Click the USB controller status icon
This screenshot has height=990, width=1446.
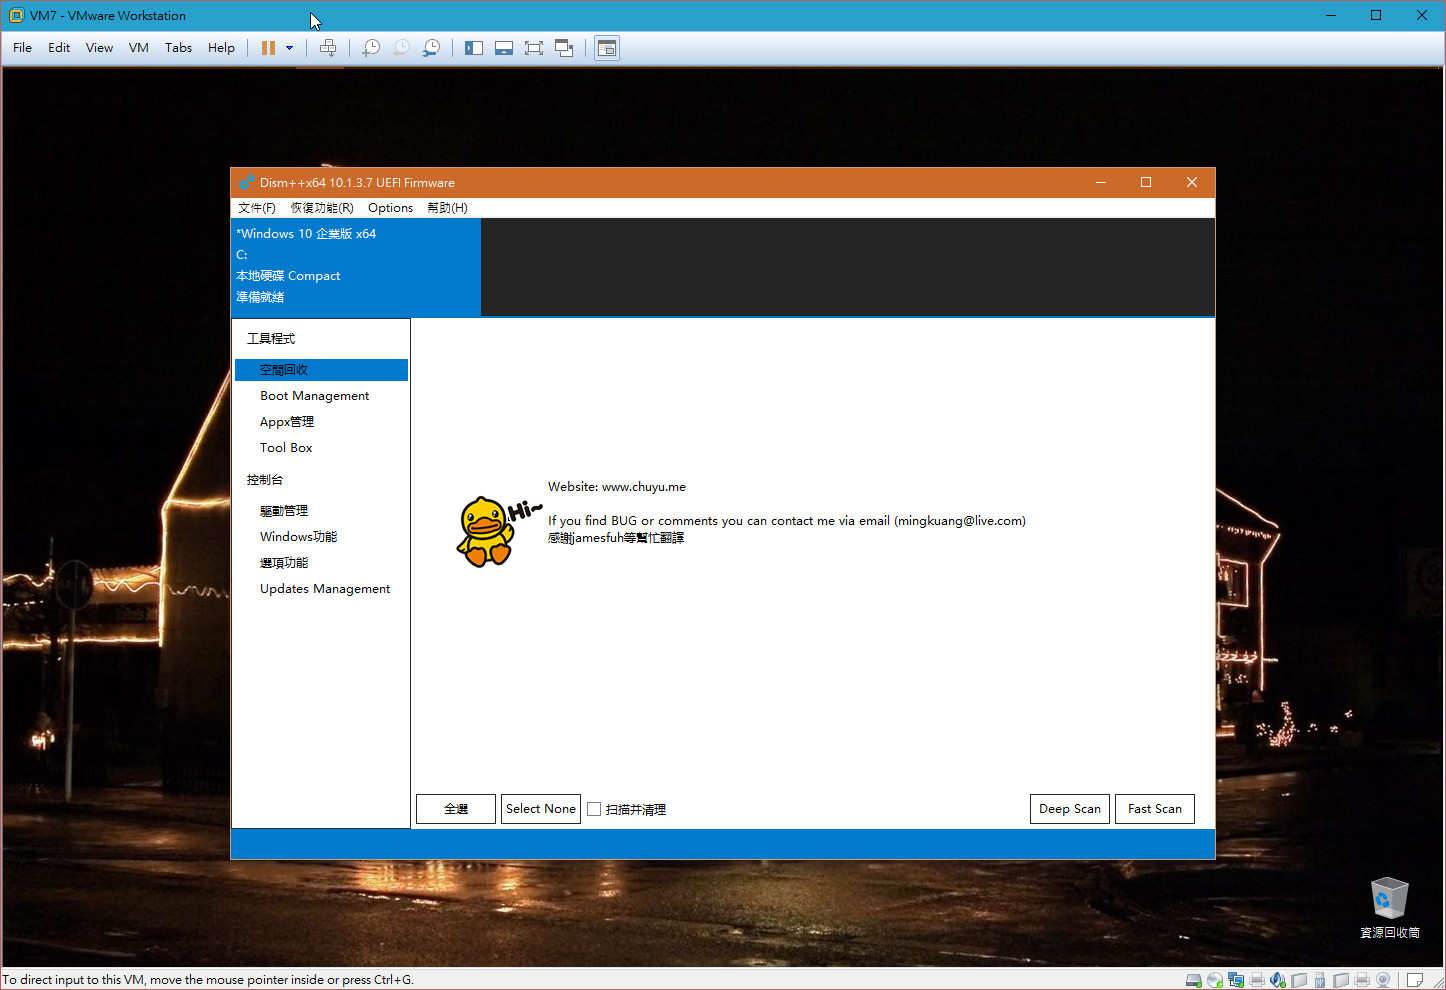1320,980
